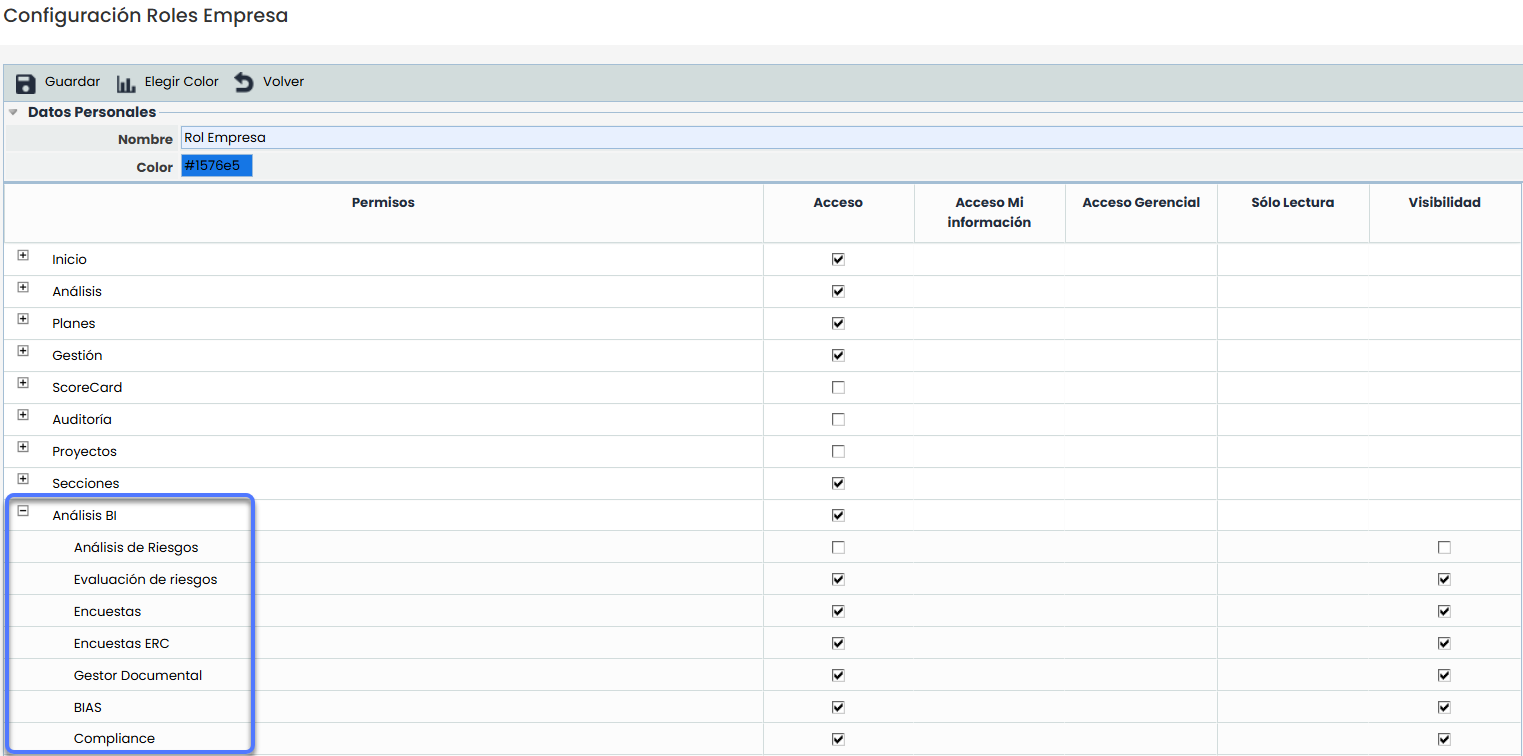
Task: Click the Volver button label
Action: [x=283, y=82]
